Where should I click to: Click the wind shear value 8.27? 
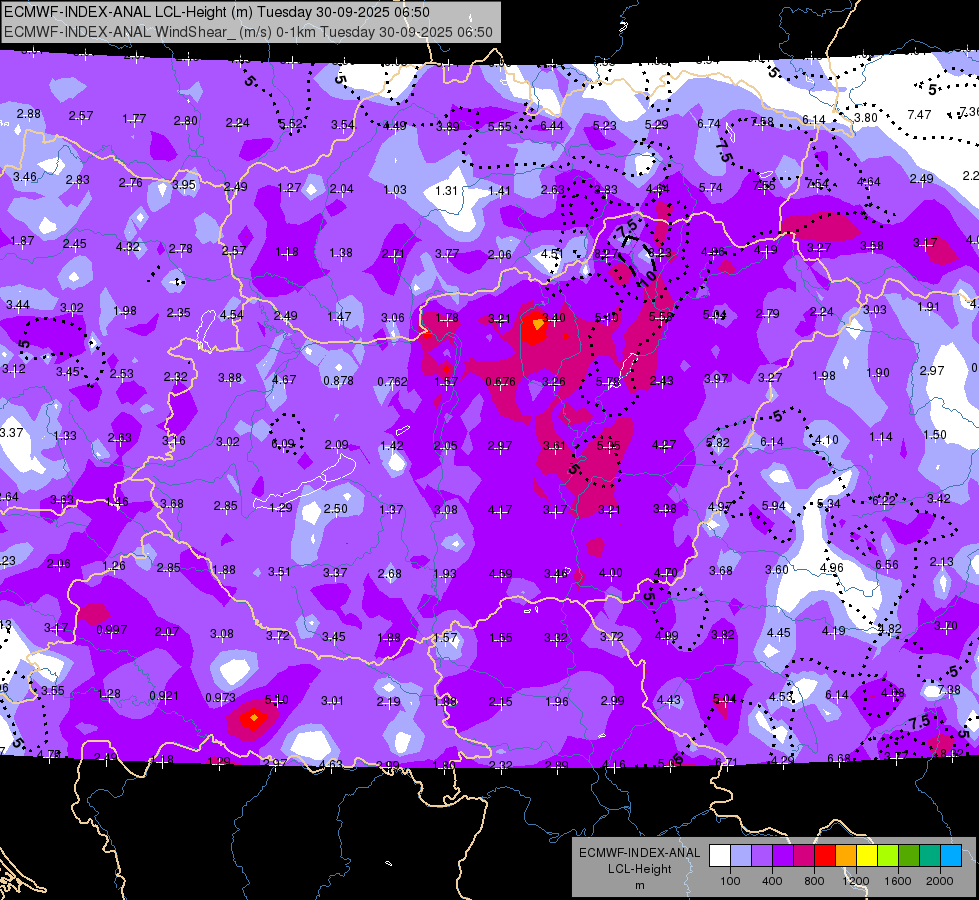[606, 254]
